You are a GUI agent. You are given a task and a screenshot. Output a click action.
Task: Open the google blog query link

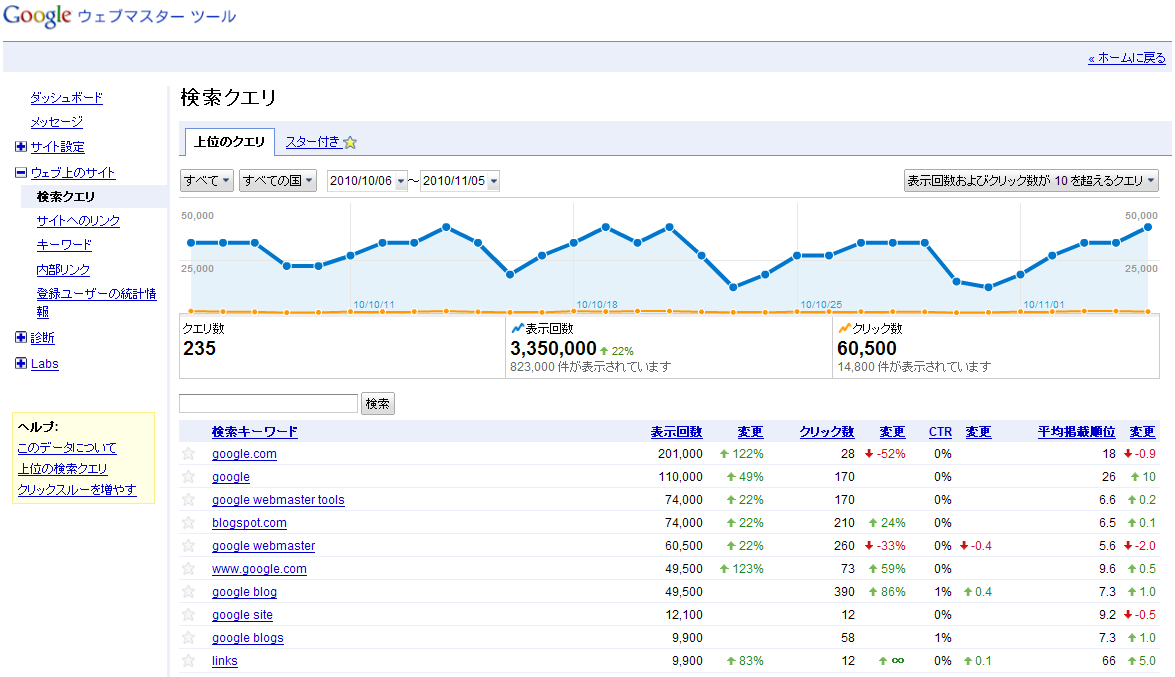tap(244, 592)
